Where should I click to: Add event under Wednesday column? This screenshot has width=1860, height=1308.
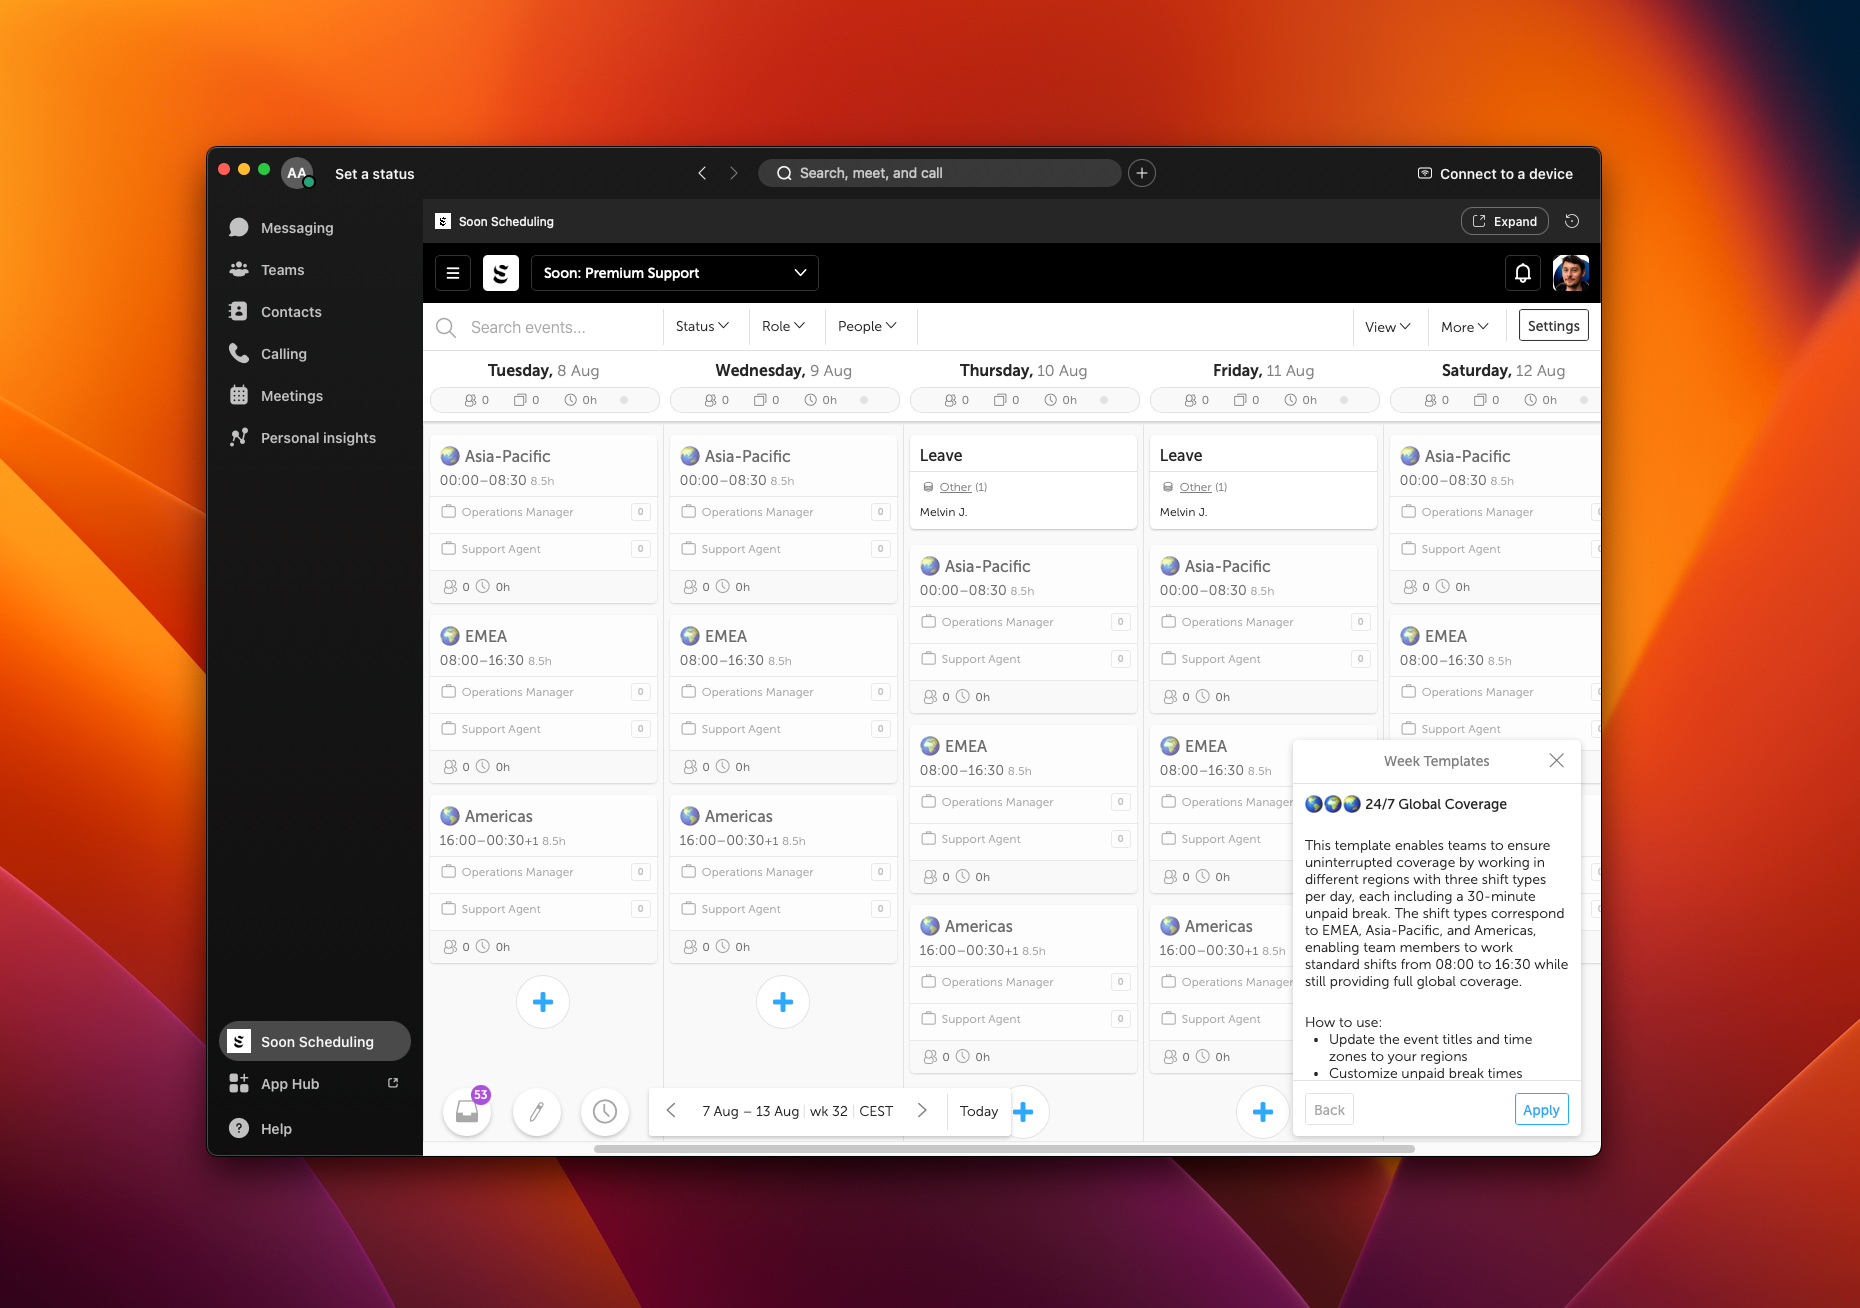pyautogui.click(x=783, y=1002)
